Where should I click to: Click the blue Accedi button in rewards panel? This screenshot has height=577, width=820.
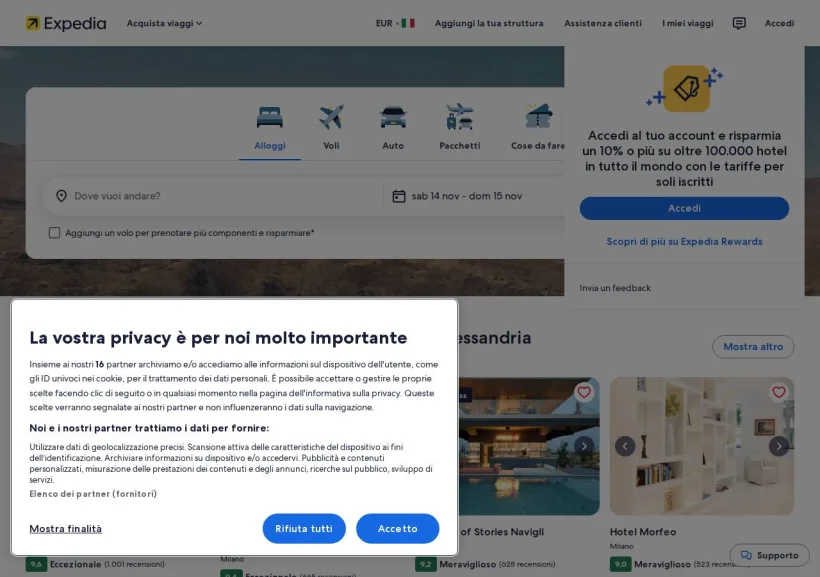pos(684,208)
